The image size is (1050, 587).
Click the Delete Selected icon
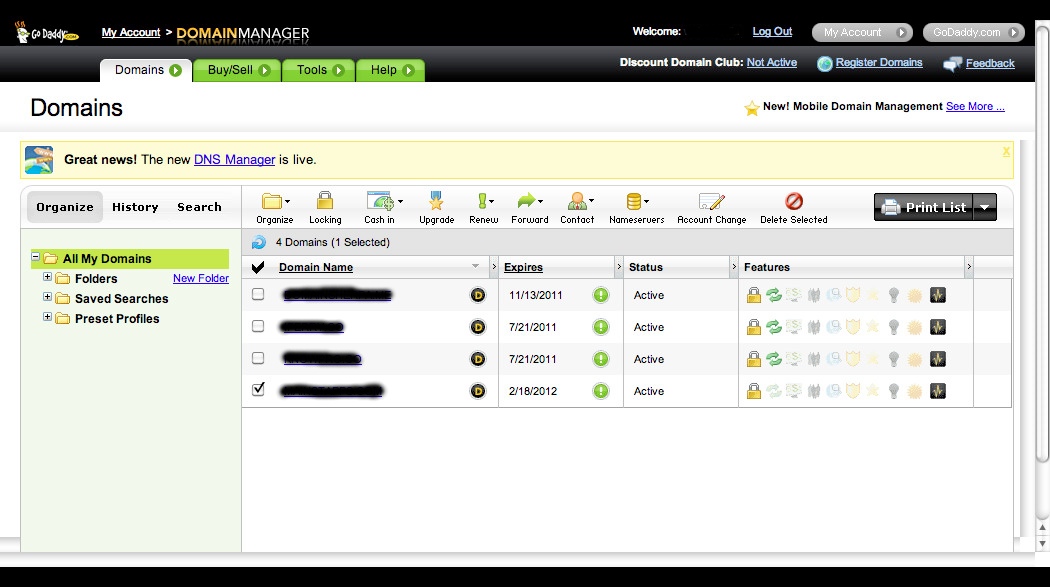click(794, 201)
